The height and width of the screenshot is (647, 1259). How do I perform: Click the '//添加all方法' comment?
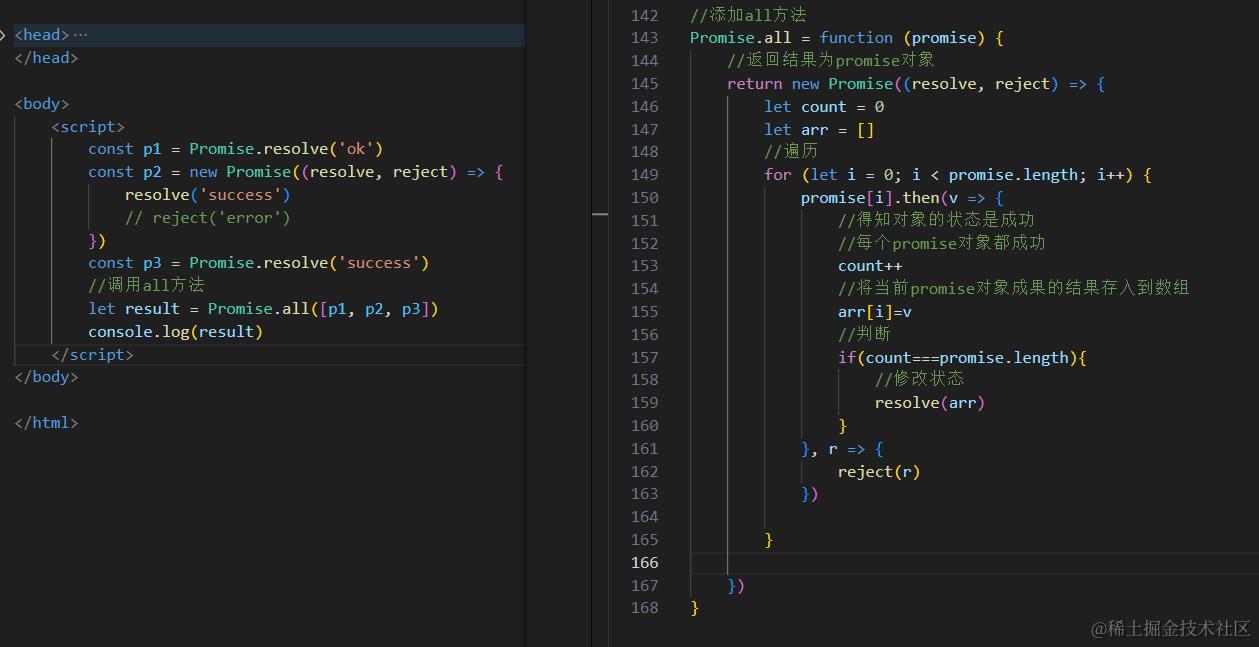click(x=748, y=15)
